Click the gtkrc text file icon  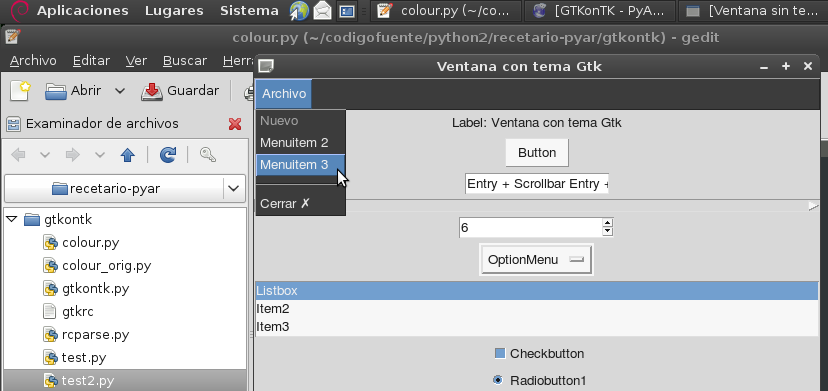pos(50,312)
